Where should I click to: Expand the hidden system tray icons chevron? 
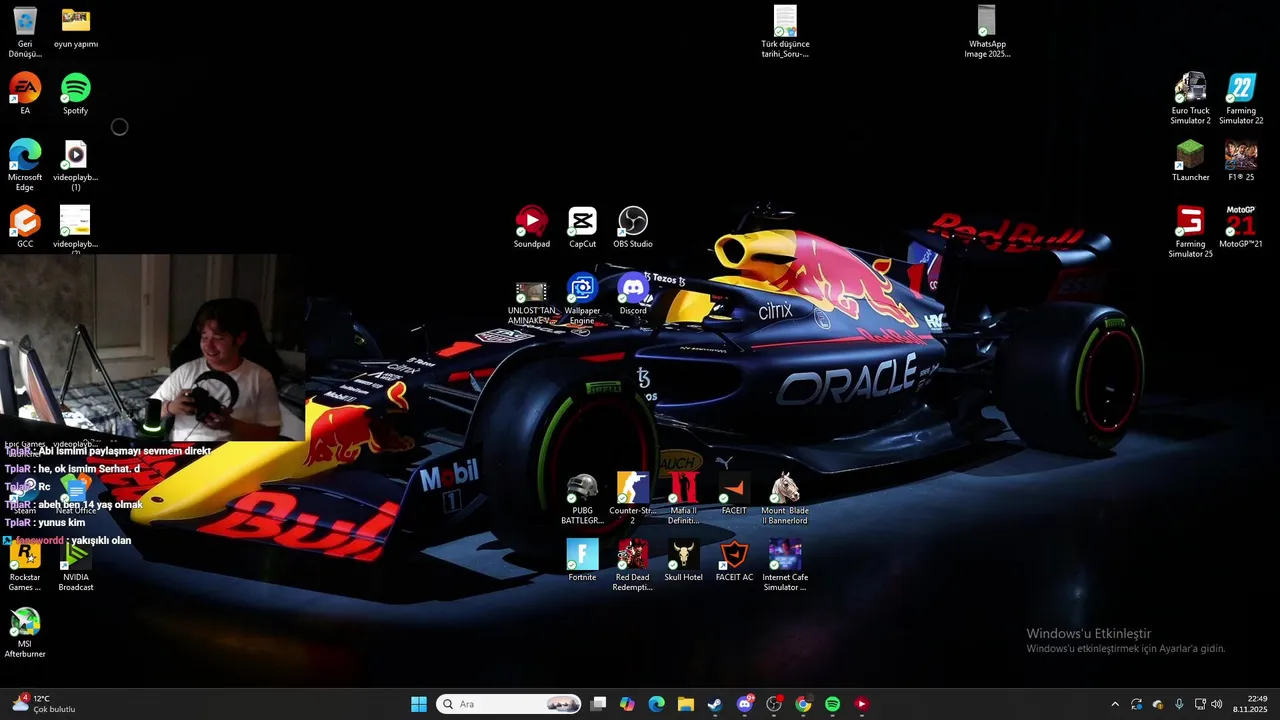coord(1115,704)
